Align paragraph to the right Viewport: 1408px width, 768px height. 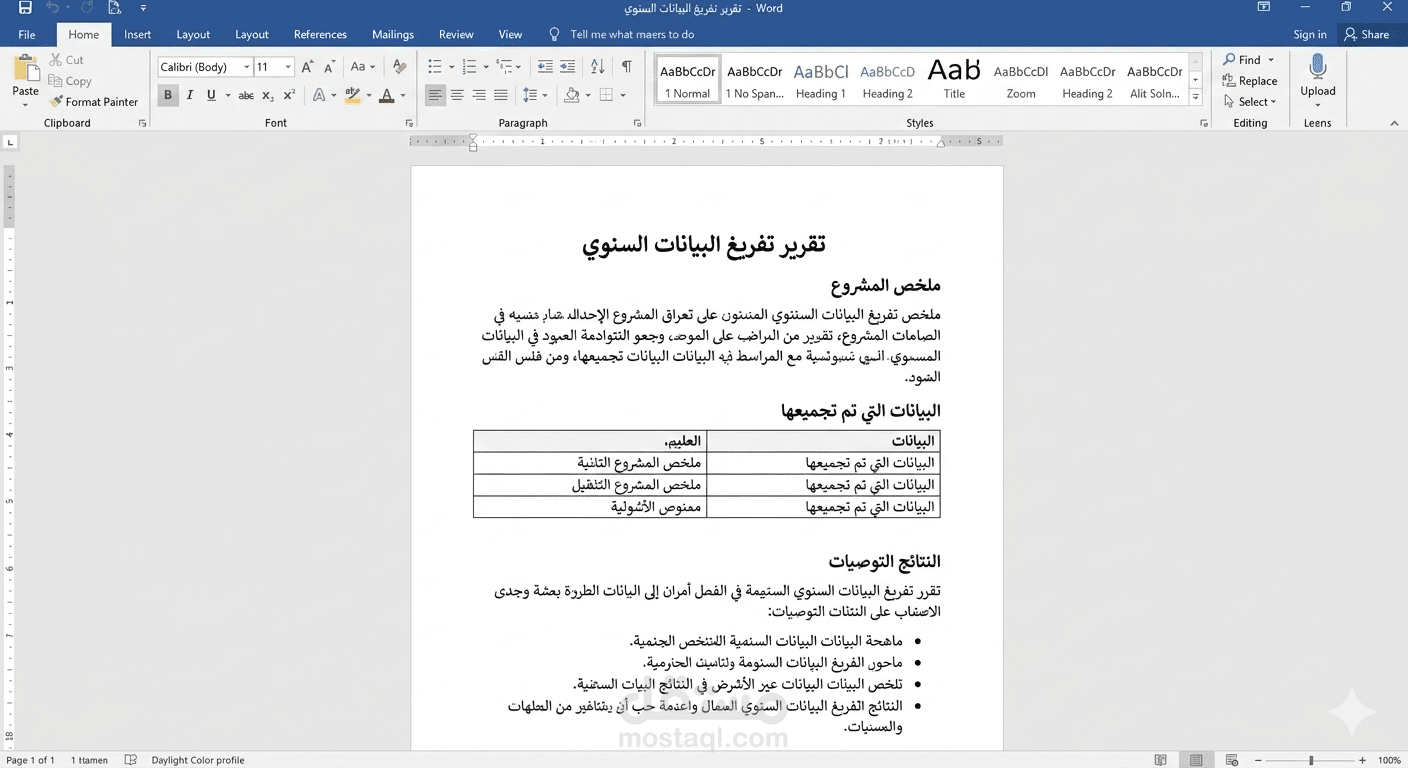point(479,96)
